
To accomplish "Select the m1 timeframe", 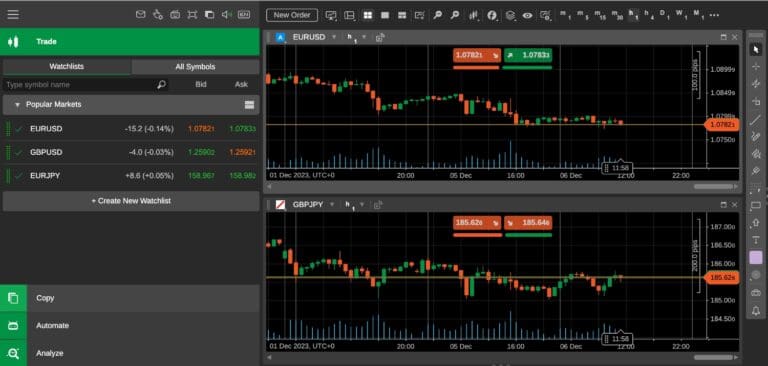I will click(565, 15).
